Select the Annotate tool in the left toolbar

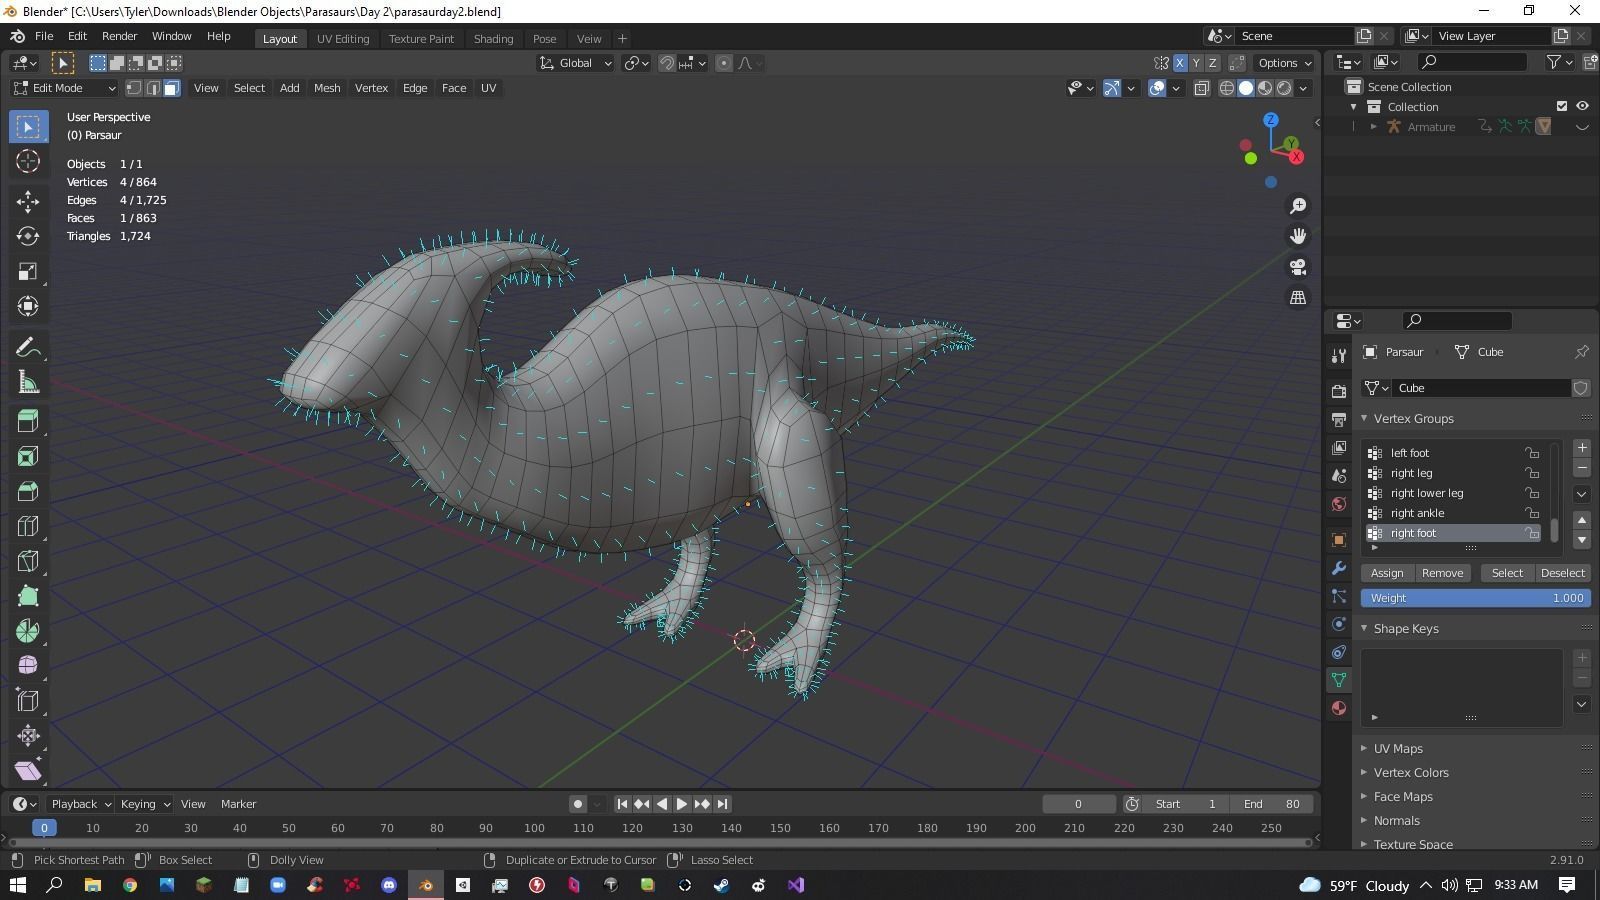click(x=28, y=346)
